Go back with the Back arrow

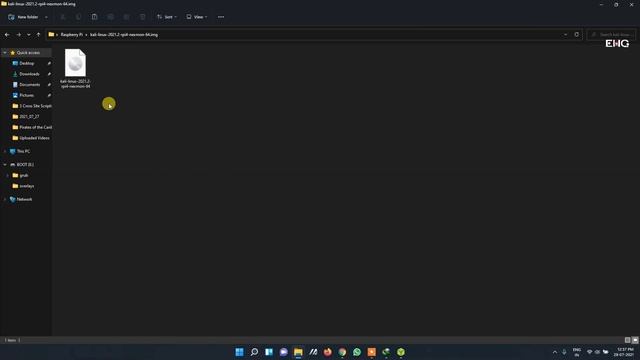click(7, 35)
